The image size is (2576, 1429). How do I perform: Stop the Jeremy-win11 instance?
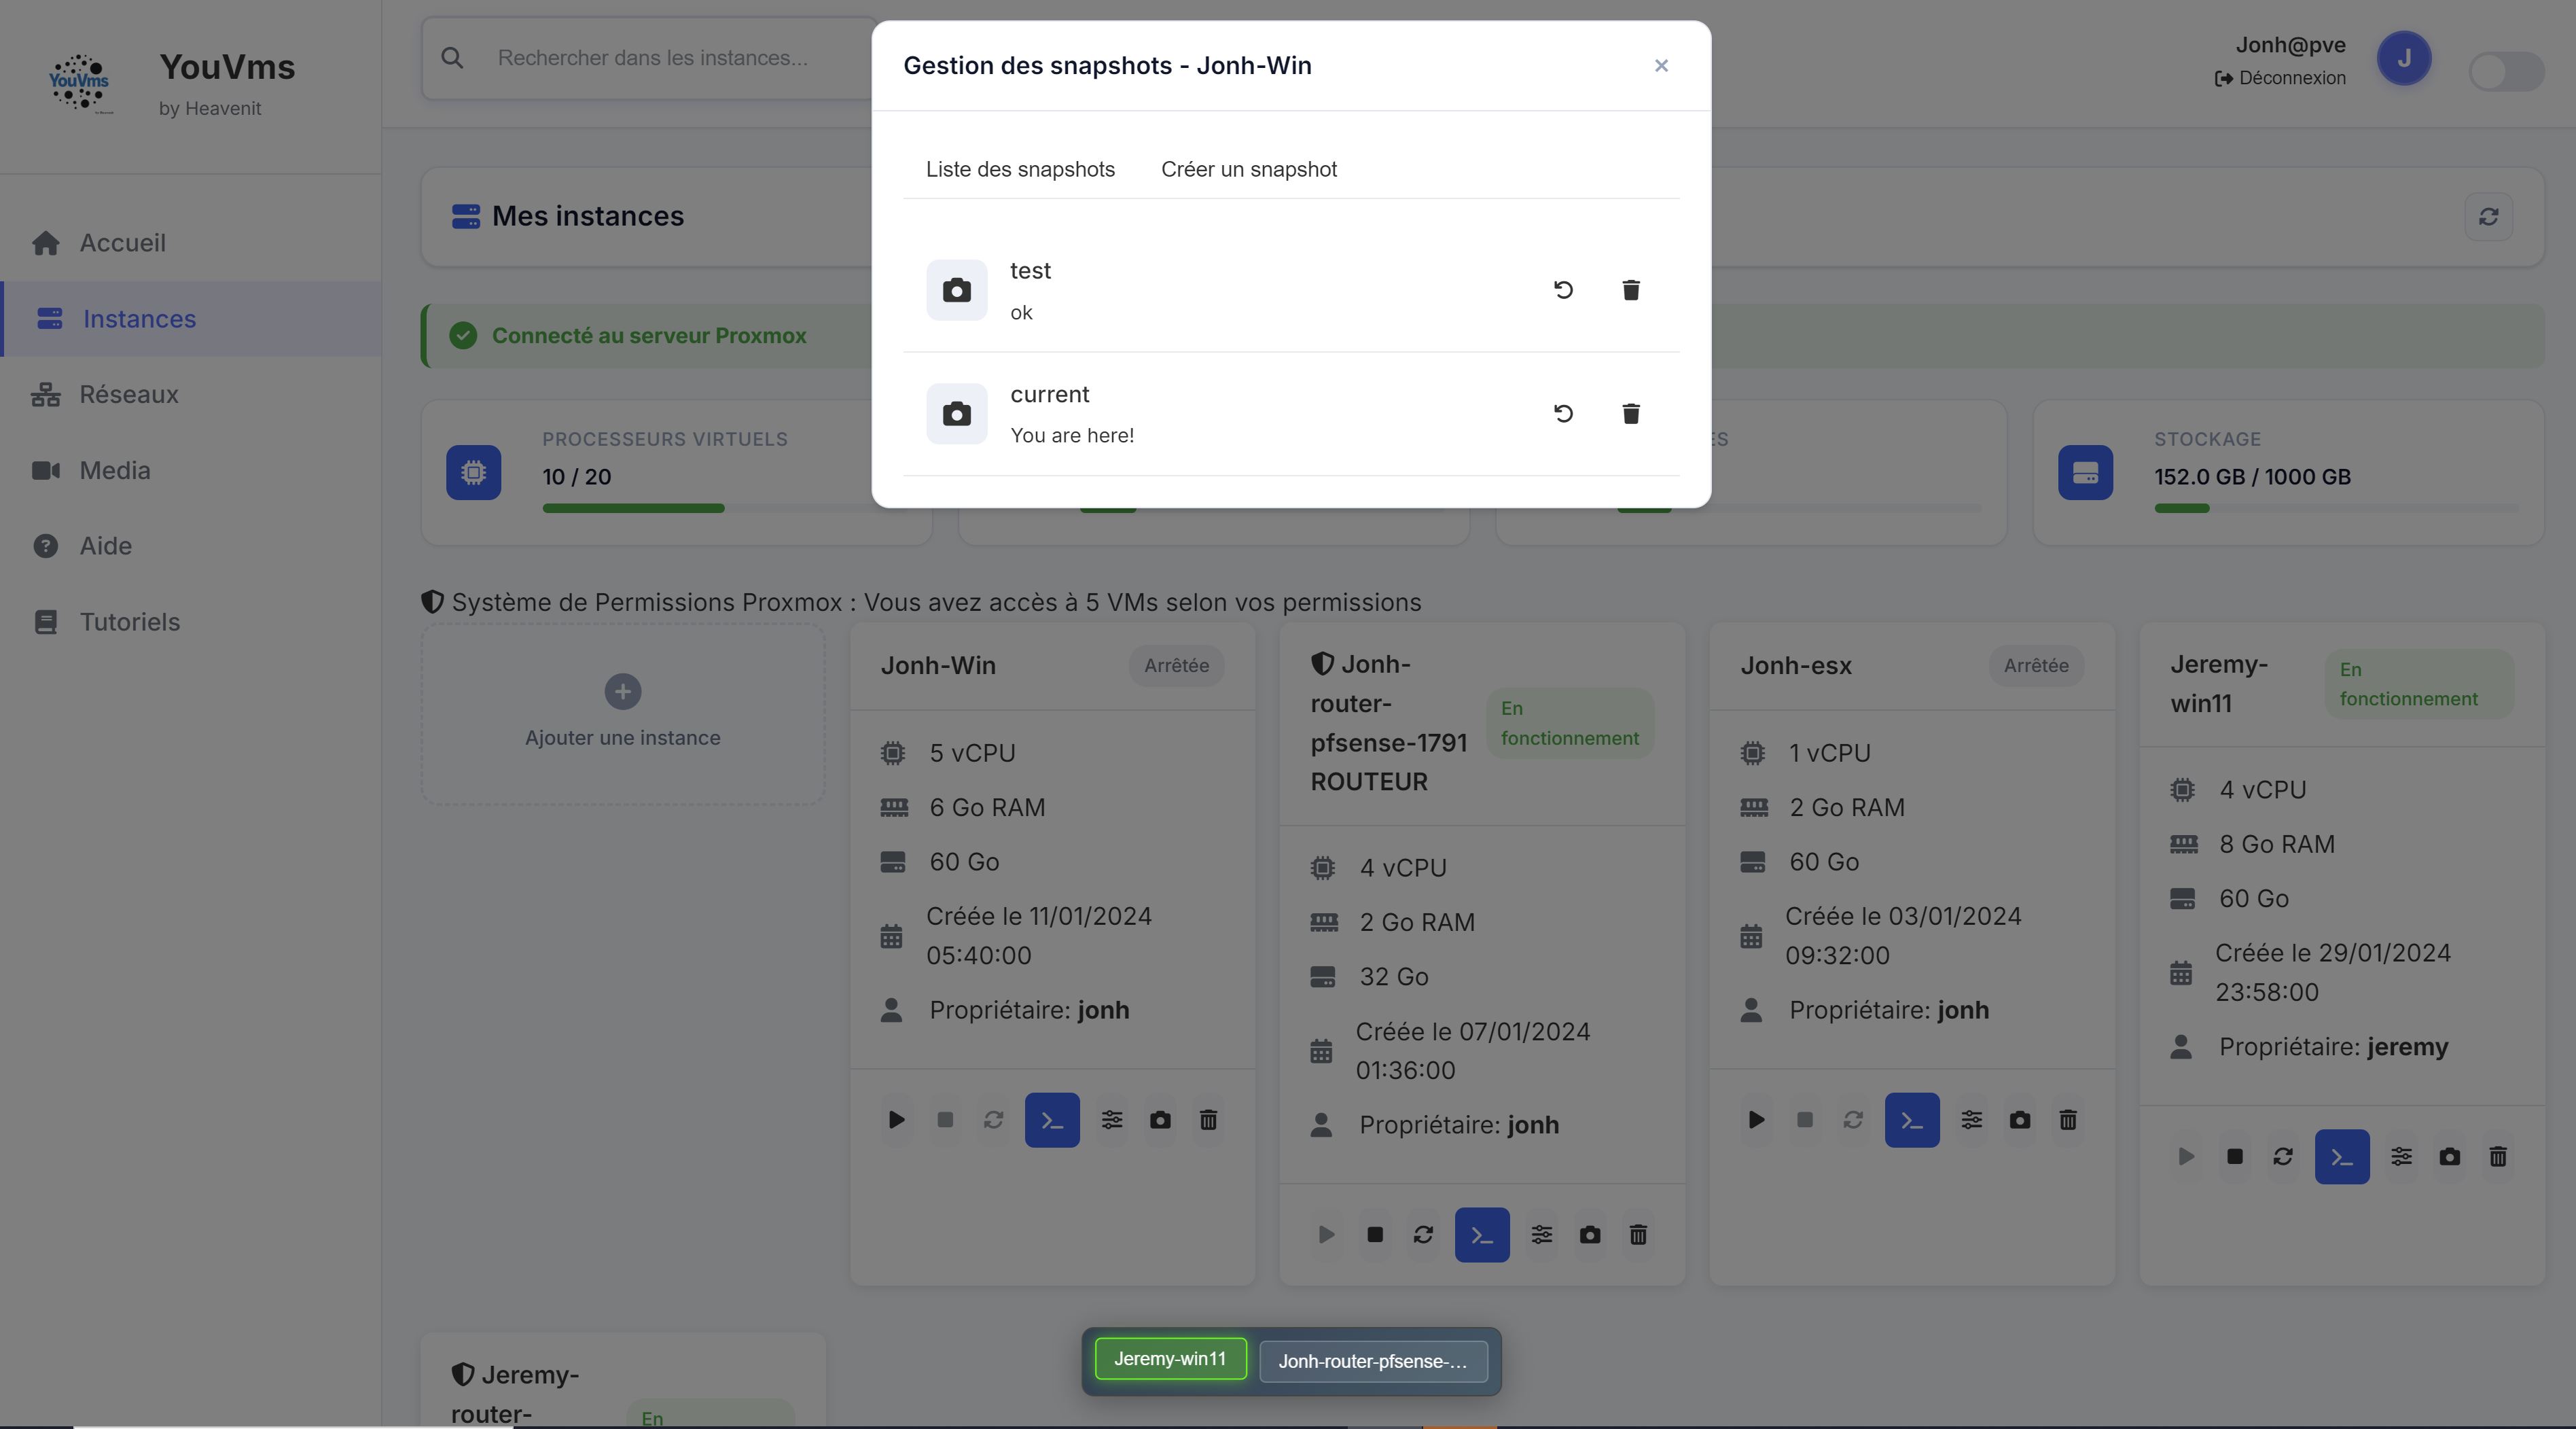[x=2235, y=1157]
